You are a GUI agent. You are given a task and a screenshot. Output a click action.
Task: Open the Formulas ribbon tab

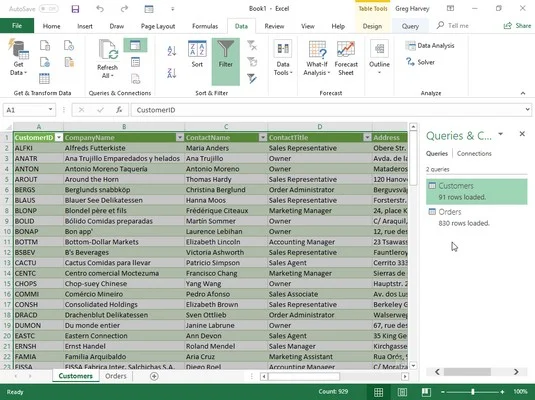(x=205, y=26)
